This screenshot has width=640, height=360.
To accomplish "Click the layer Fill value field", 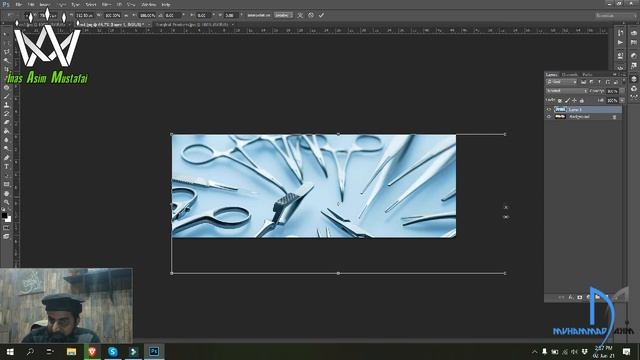I will coord(612,100).
